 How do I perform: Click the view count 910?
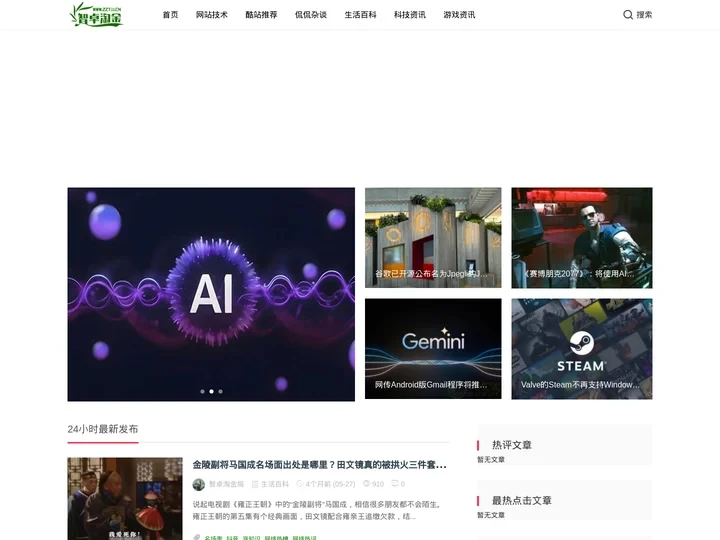pyautogui.click(x=378, y=484)
